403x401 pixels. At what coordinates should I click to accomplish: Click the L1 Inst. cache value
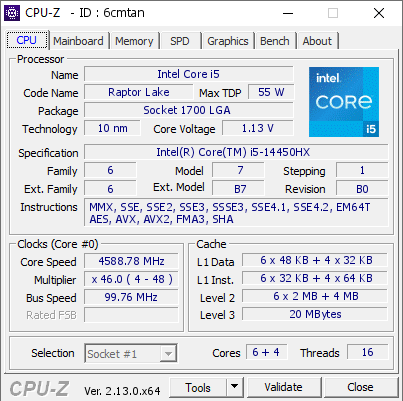coord(315,278)
